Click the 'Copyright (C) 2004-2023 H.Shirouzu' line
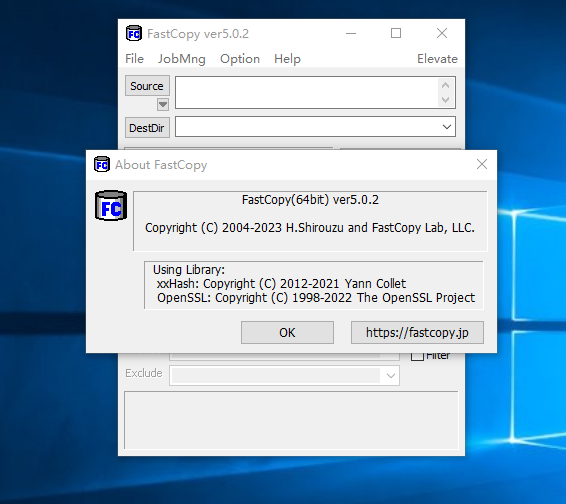 click(x=310, y=228)
